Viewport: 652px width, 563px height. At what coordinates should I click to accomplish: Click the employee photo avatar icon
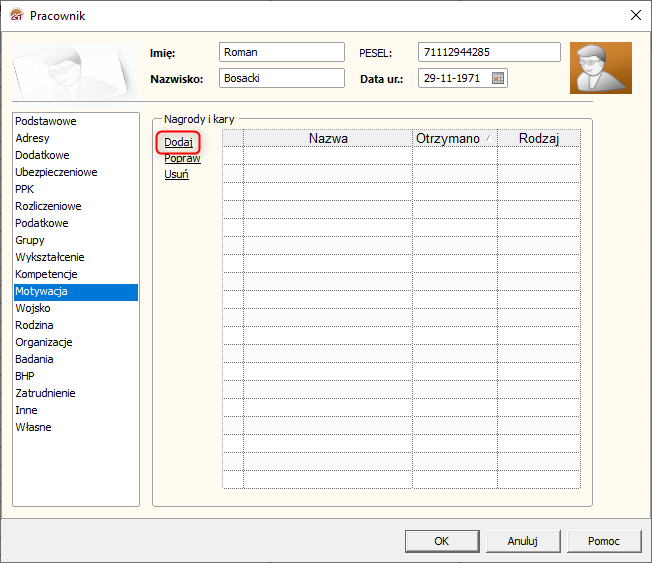click(600, 68)
